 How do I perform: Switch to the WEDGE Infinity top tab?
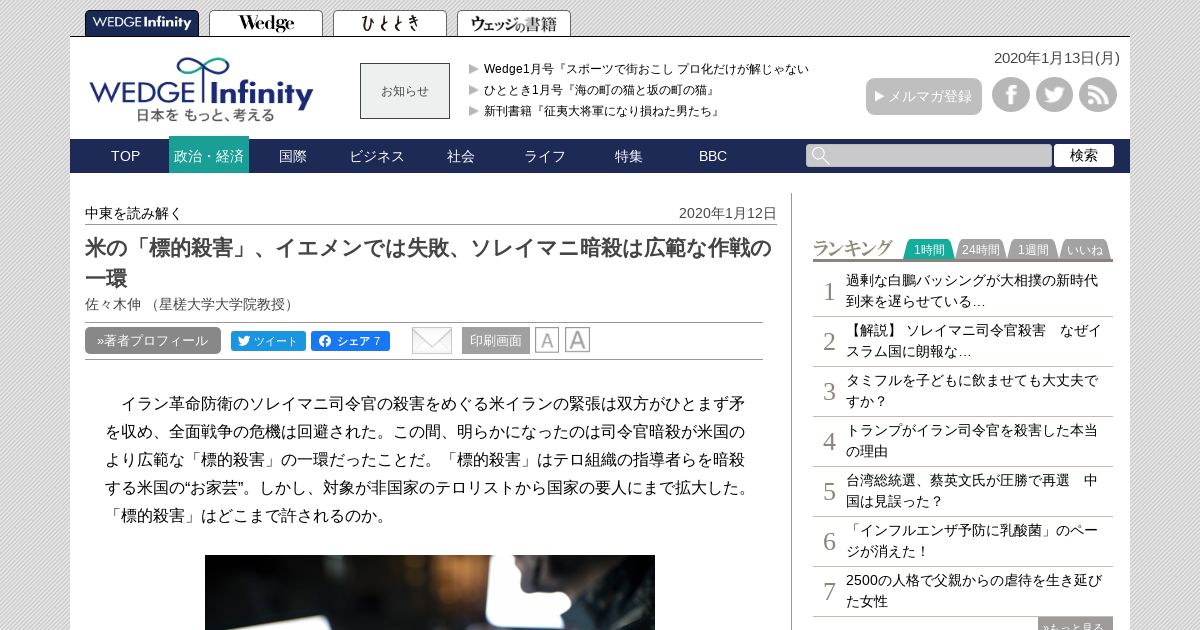[142, 23]
